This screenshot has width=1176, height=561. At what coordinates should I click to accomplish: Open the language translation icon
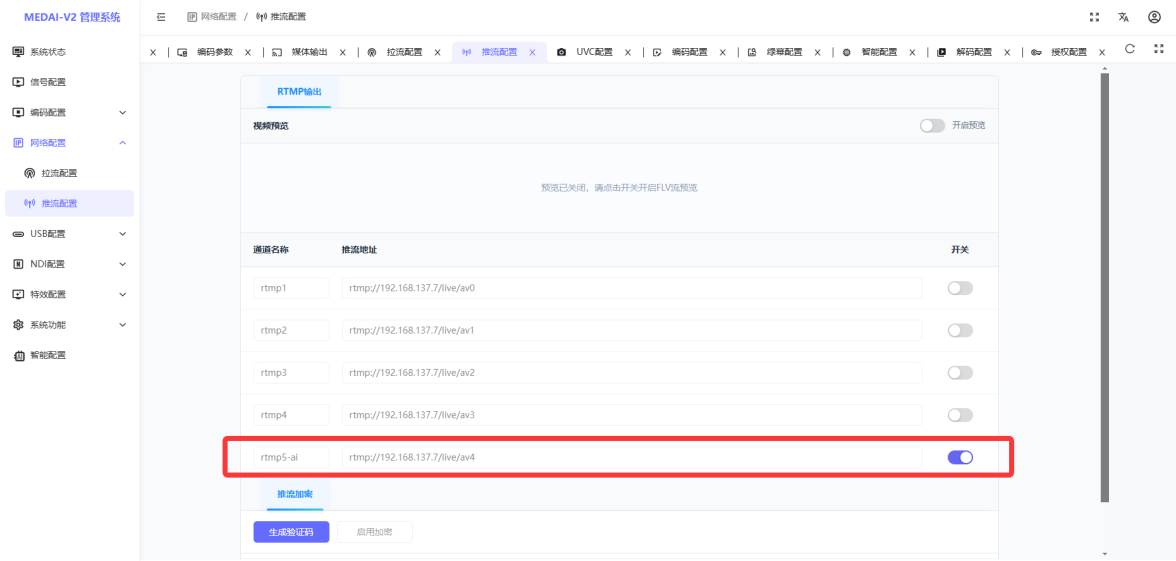(1124, 16)
